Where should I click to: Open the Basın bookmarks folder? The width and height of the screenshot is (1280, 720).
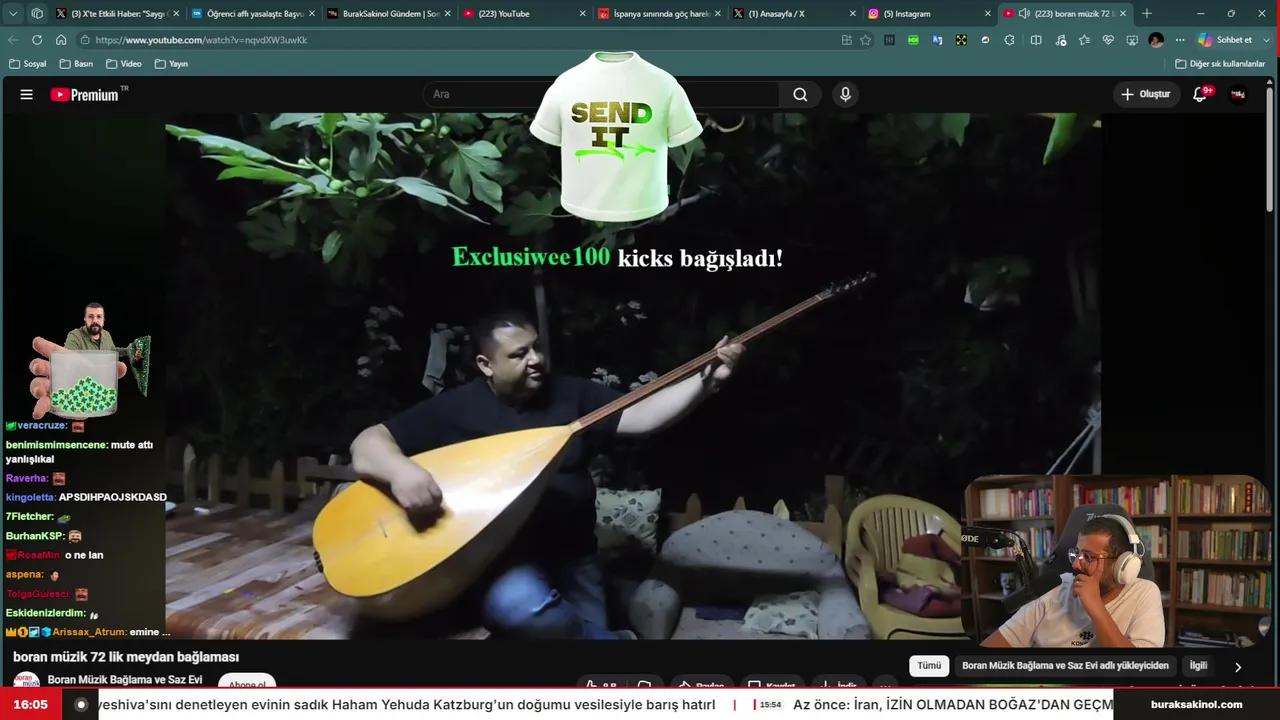76,64
